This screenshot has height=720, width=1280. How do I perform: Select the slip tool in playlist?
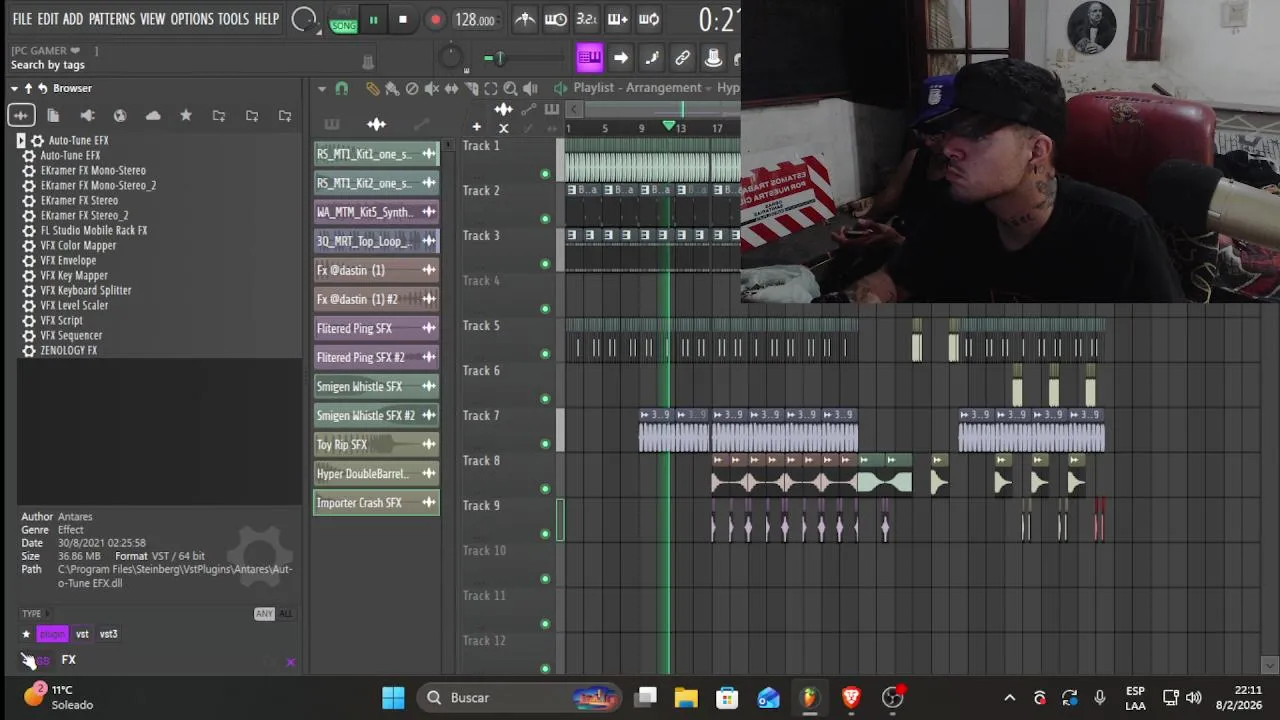451,88
